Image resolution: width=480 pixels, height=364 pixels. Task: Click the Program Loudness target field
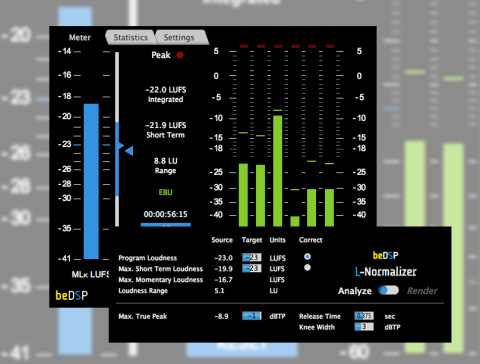(x=252, y=257)
